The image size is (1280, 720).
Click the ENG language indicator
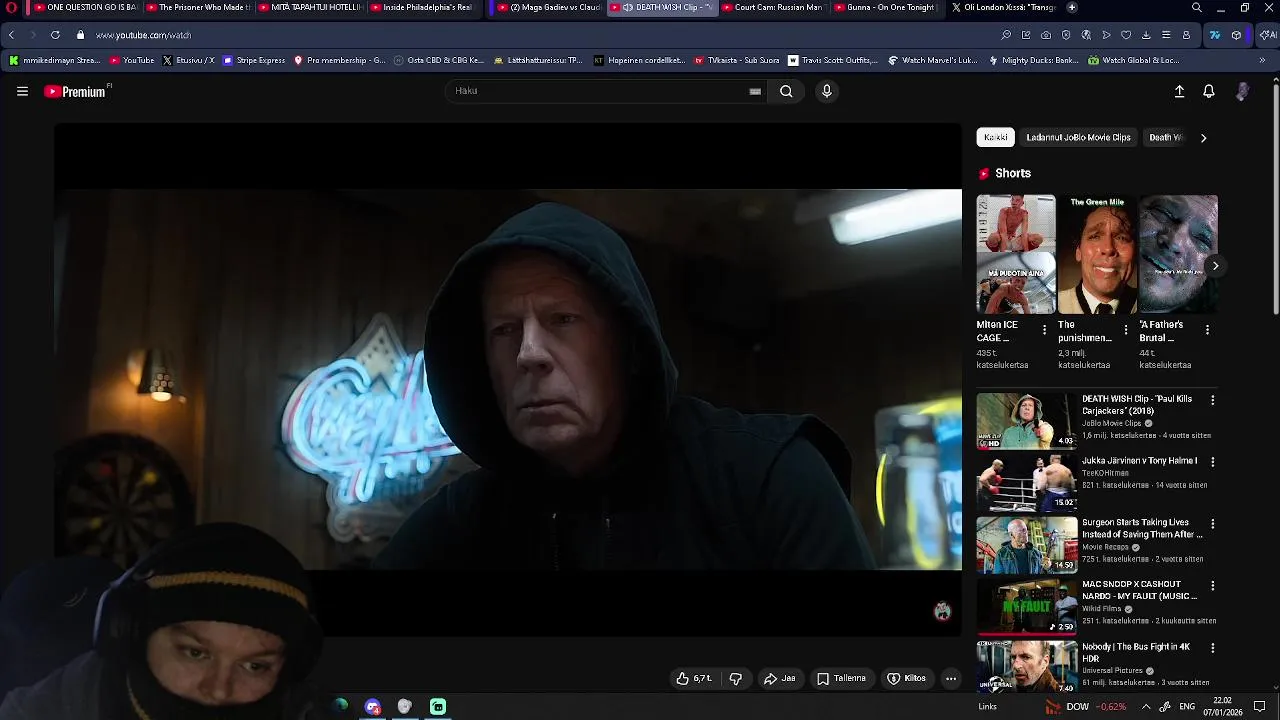click(x=1187, y=706)
